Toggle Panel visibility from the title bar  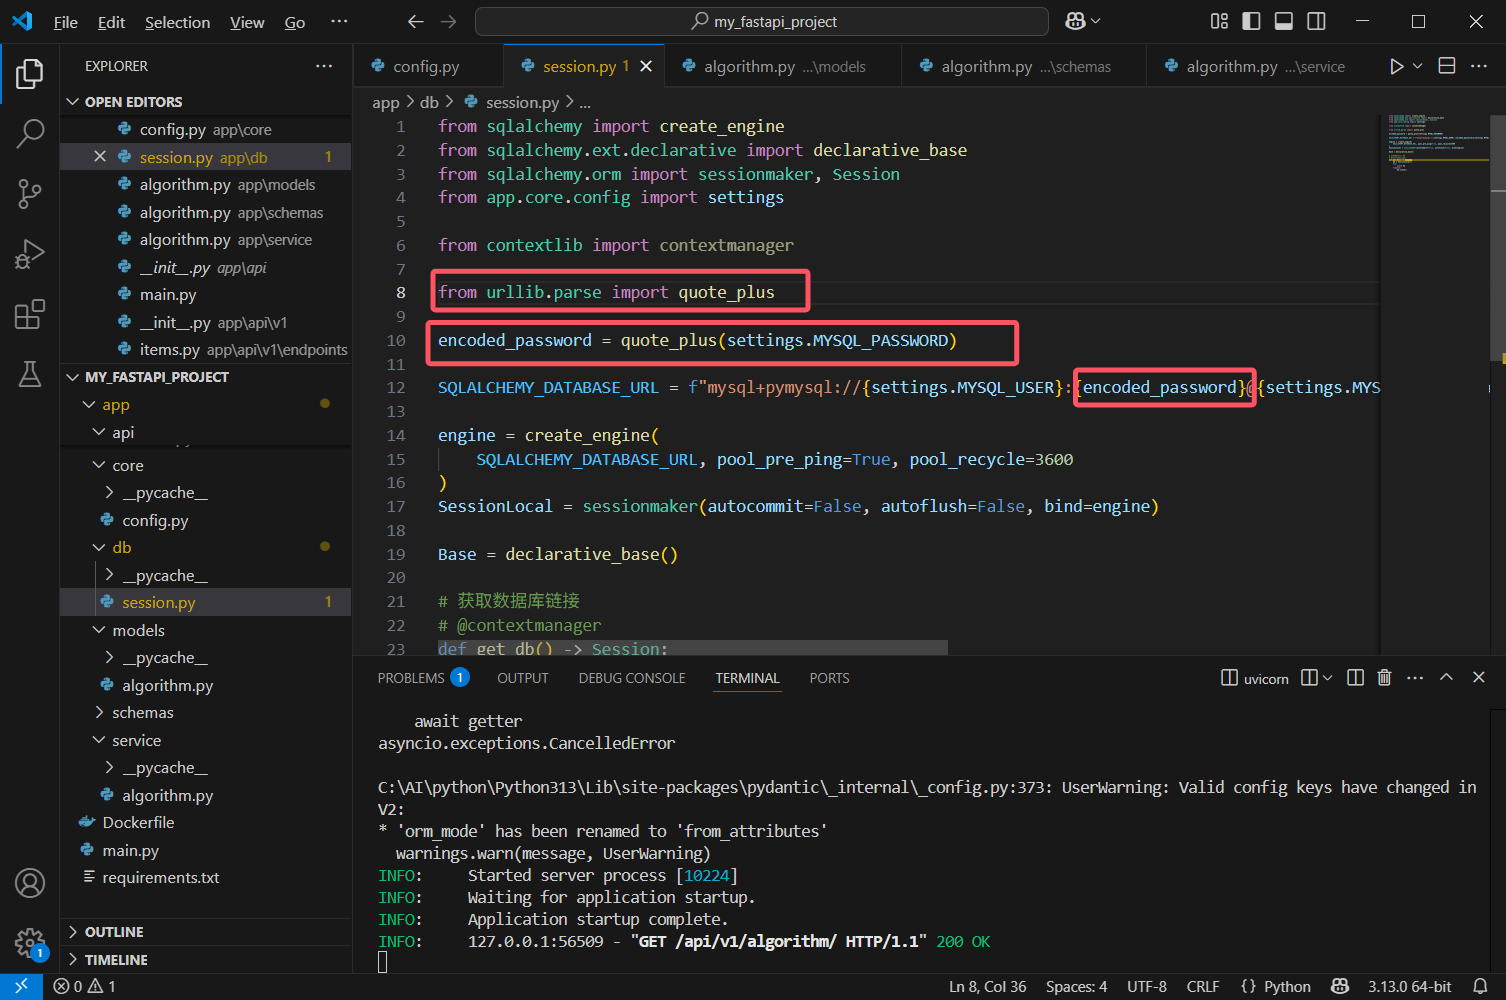click(x=1284, y=20)
